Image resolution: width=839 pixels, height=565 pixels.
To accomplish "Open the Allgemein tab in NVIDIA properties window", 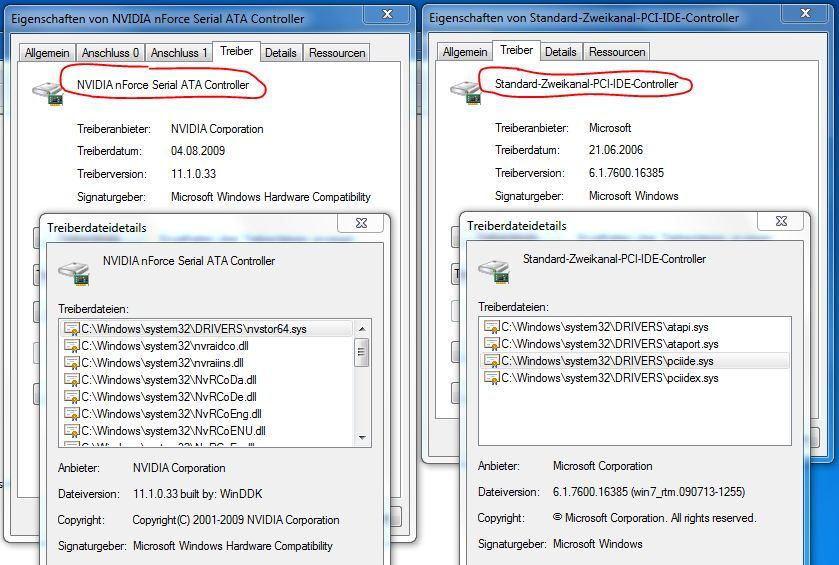I will [47, 53].
